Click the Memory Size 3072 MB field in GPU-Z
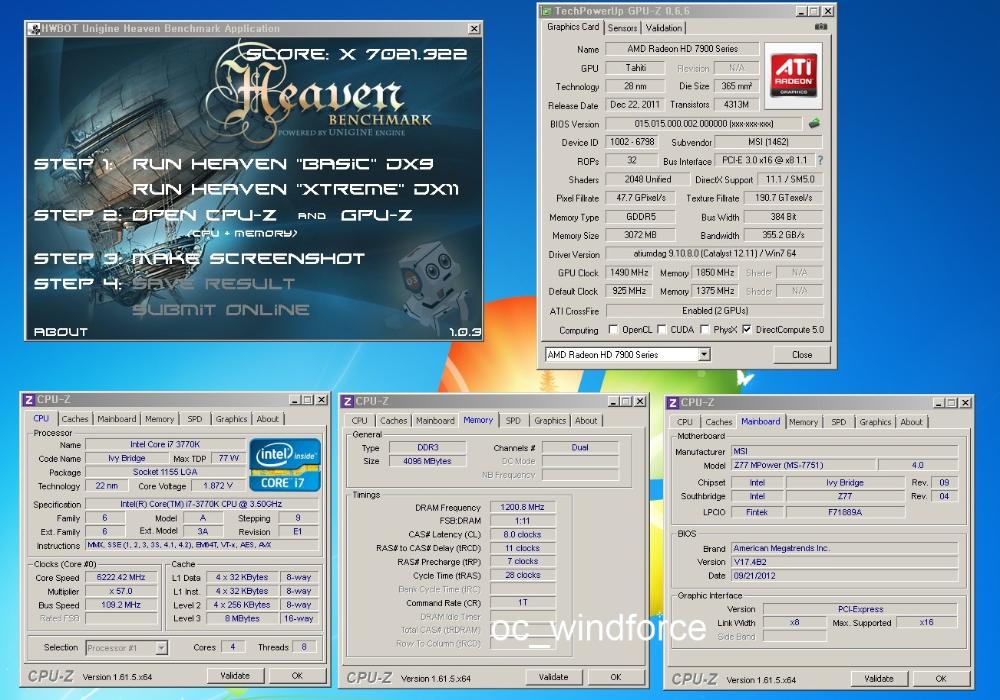 640,235
